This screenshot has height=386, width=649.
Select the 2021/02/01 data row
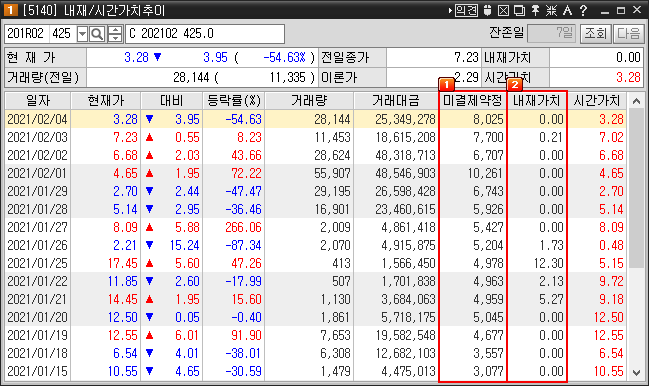pos(316,173)
